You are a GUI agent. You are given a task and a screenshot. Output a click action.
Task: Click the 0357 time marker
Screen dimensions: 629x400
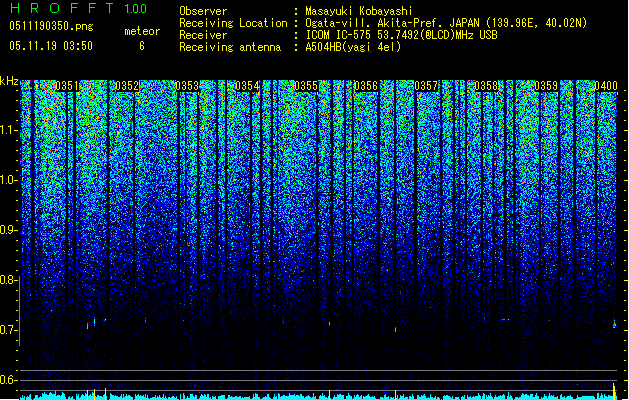tap(426, 86)
